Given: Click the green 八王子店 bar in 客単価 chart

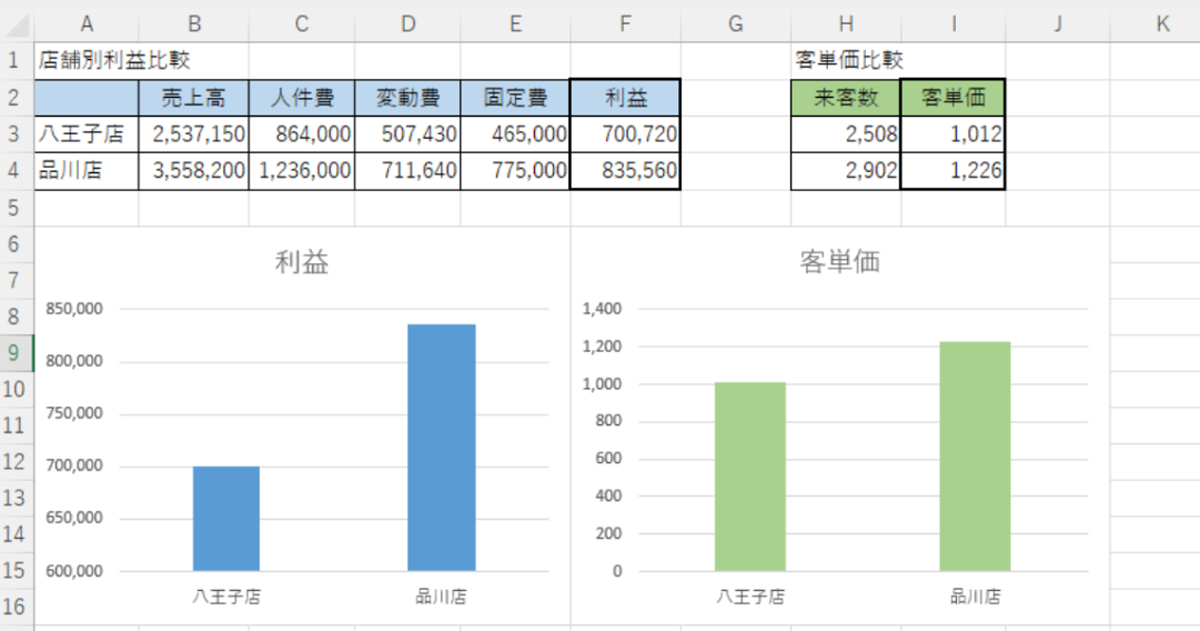Looking at the screenshot, I should tap(750, 476).
